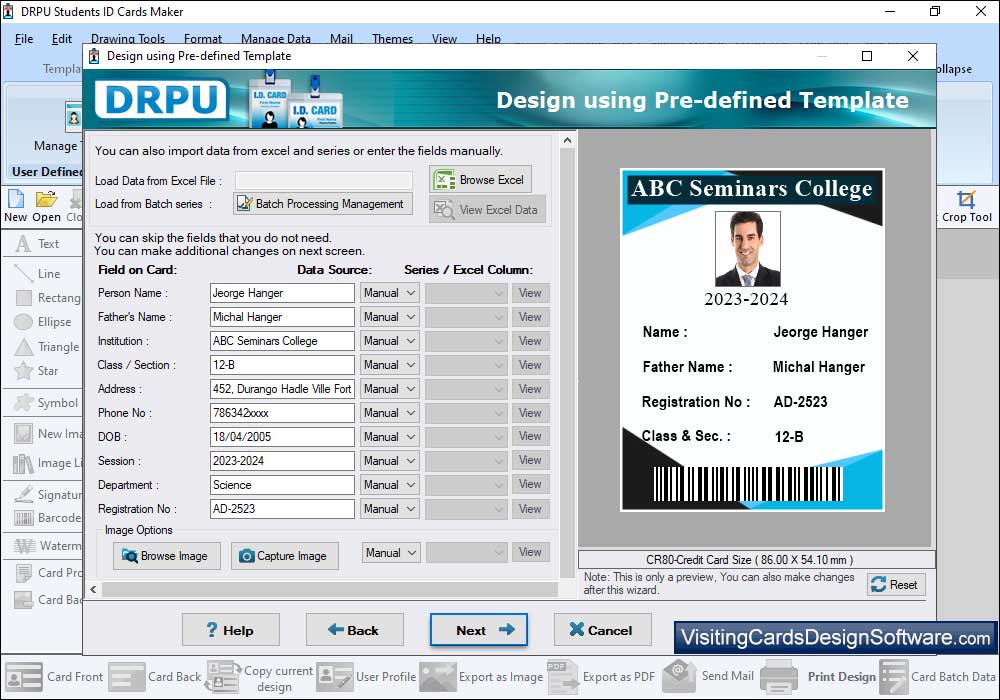Viewport: 1000px width, 700px height.
Task: Open the Format menu
Action: 202,39
